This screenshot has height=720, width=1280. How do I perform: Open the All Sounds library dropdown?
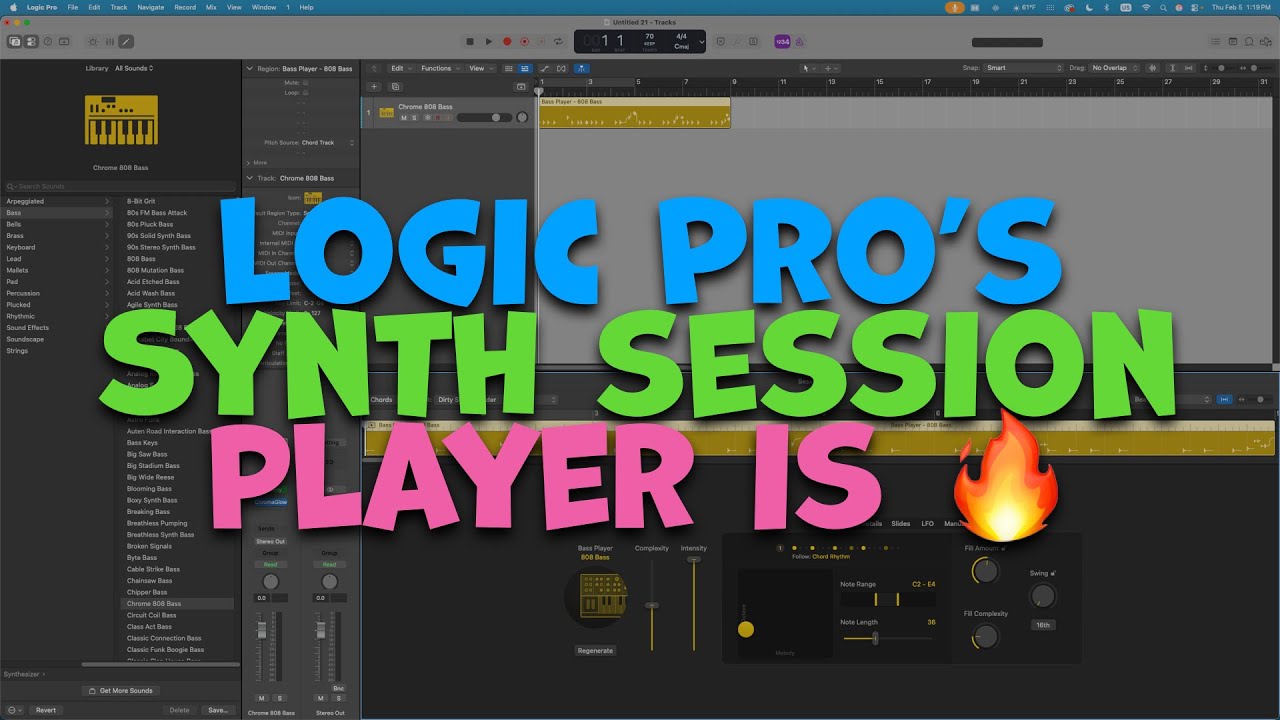(135, 68)
